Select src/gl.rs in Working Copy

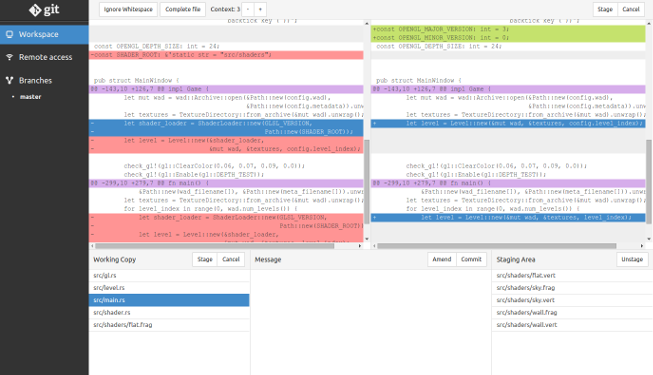coord(169,275)
